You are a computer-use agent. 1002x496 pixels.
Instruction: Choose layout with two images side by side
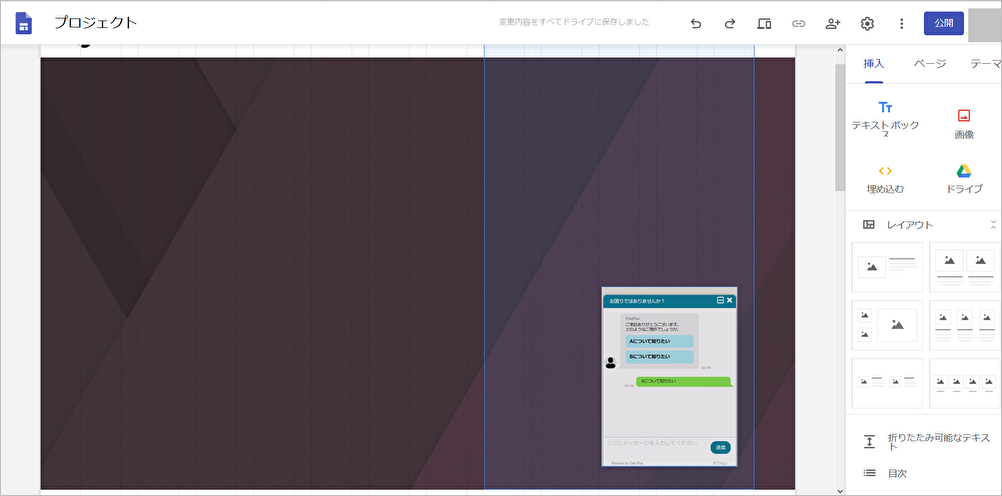point(965,267)
